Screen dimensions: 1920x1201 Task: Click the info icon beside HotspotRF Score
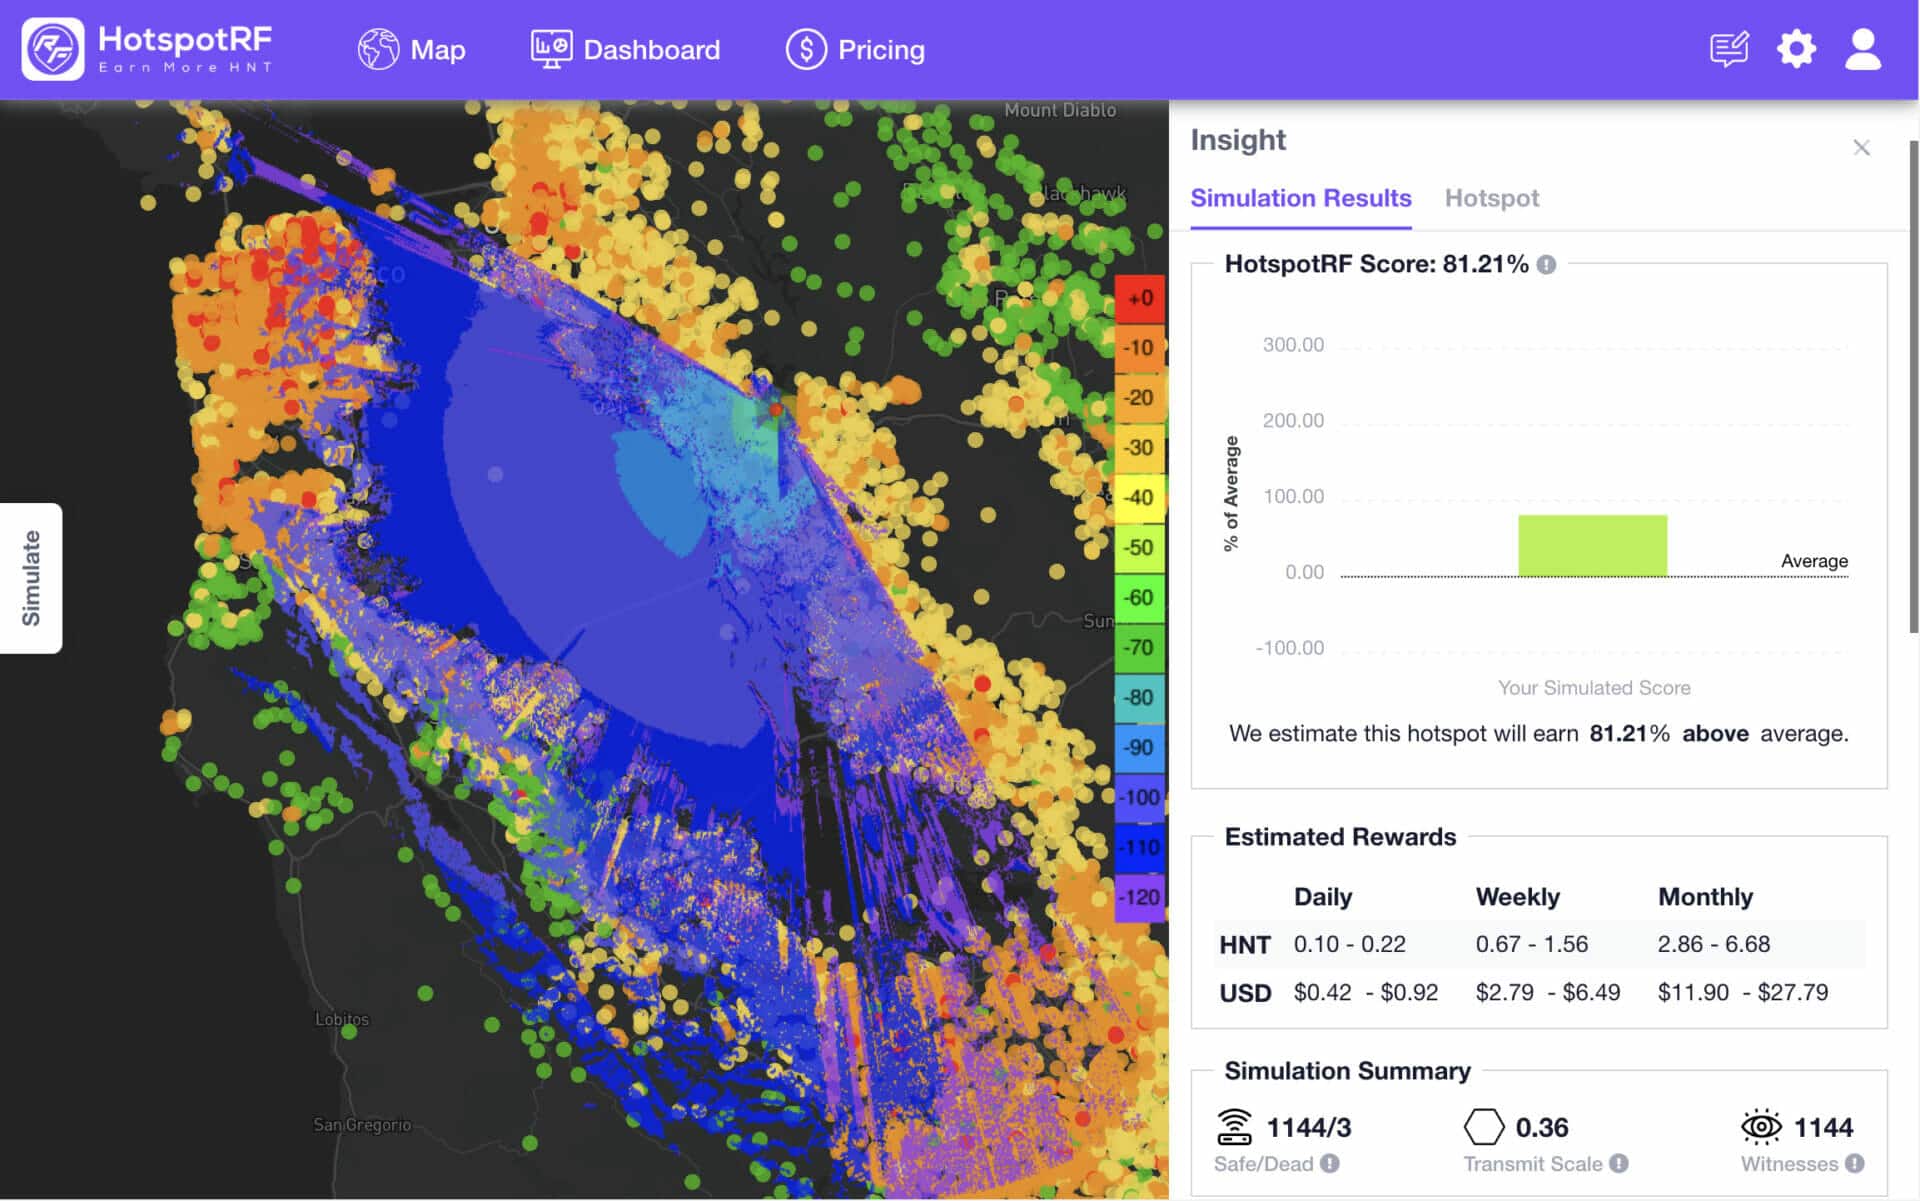[x=1546, y=265]
